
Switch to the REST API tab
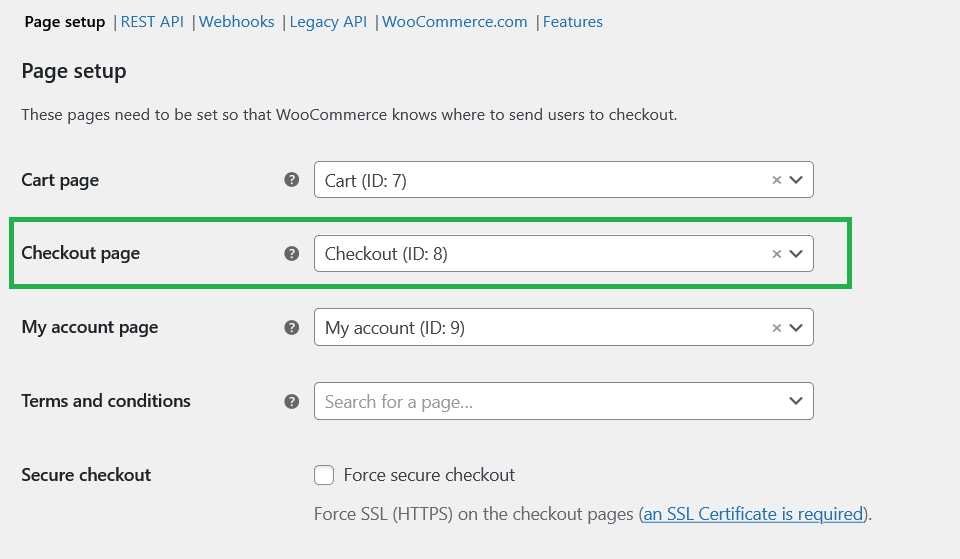click(152, 22)
